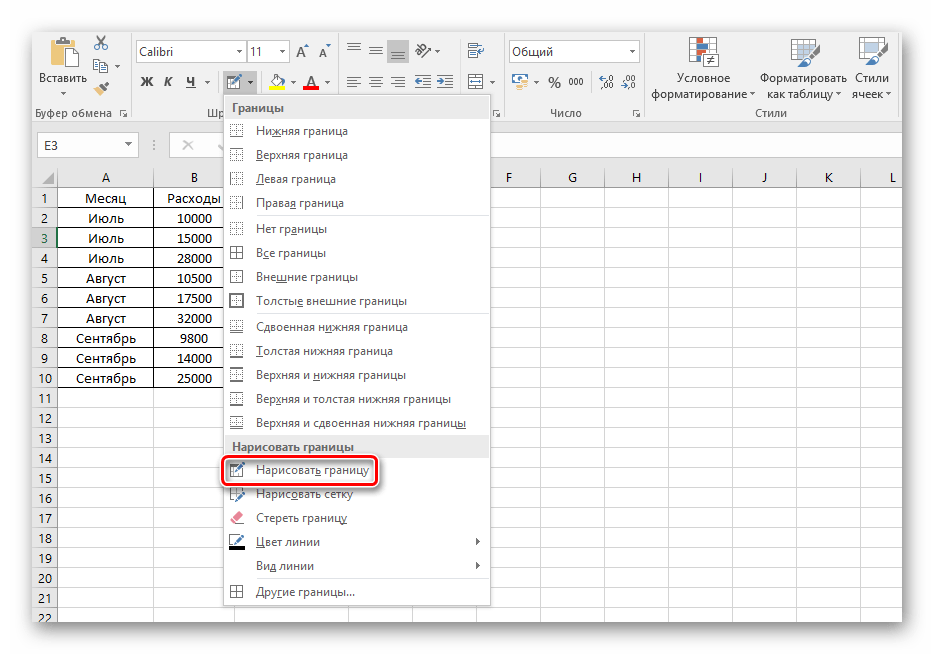Click the Wrap Text icon
Image resolution: width=934 pixels, height=654 pixels.
coord(476,50)
